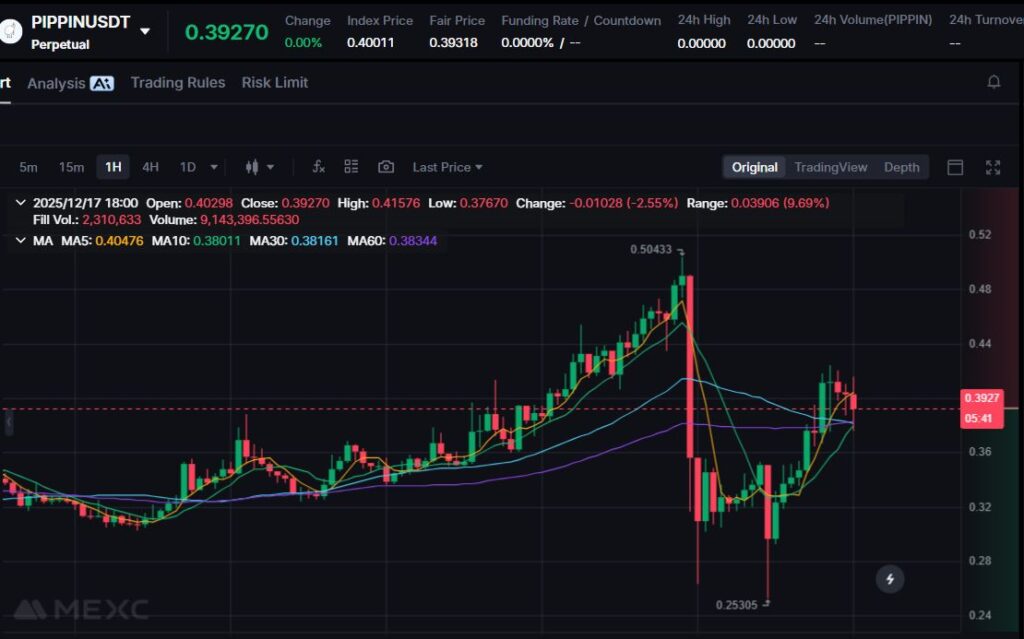Switch to Depth chart view
This screenshot has height=639, width=1024.
[901, 167]
